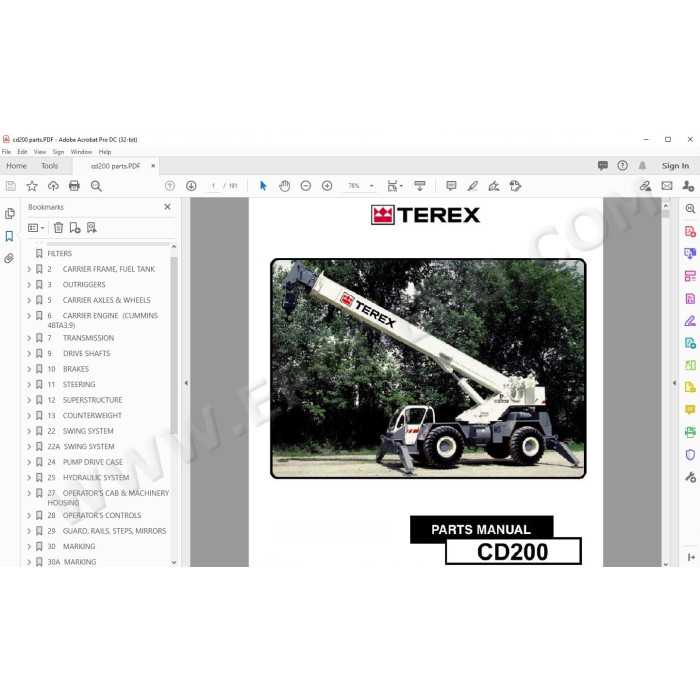Screen dimensions: 700x700
Task: Go to previous page arrow
Action: [x=170, y=186]
